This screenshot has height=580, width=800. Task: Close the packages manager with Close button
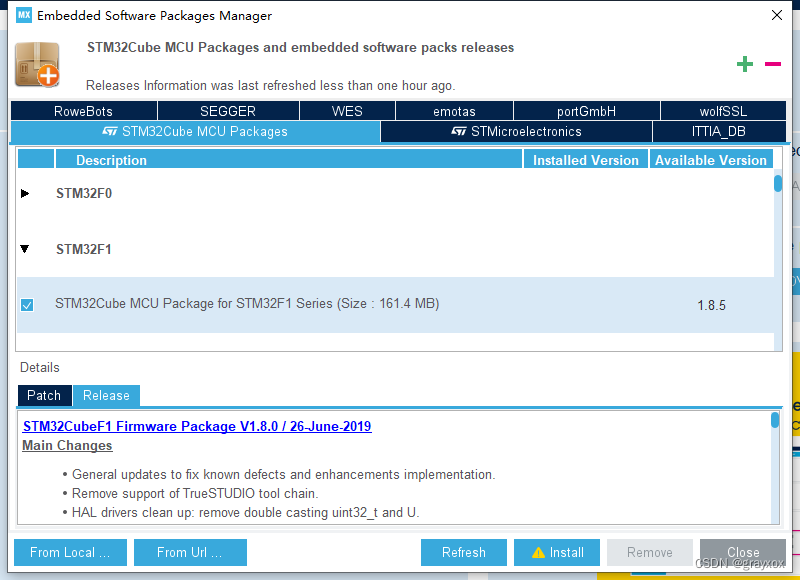[743, 552]
